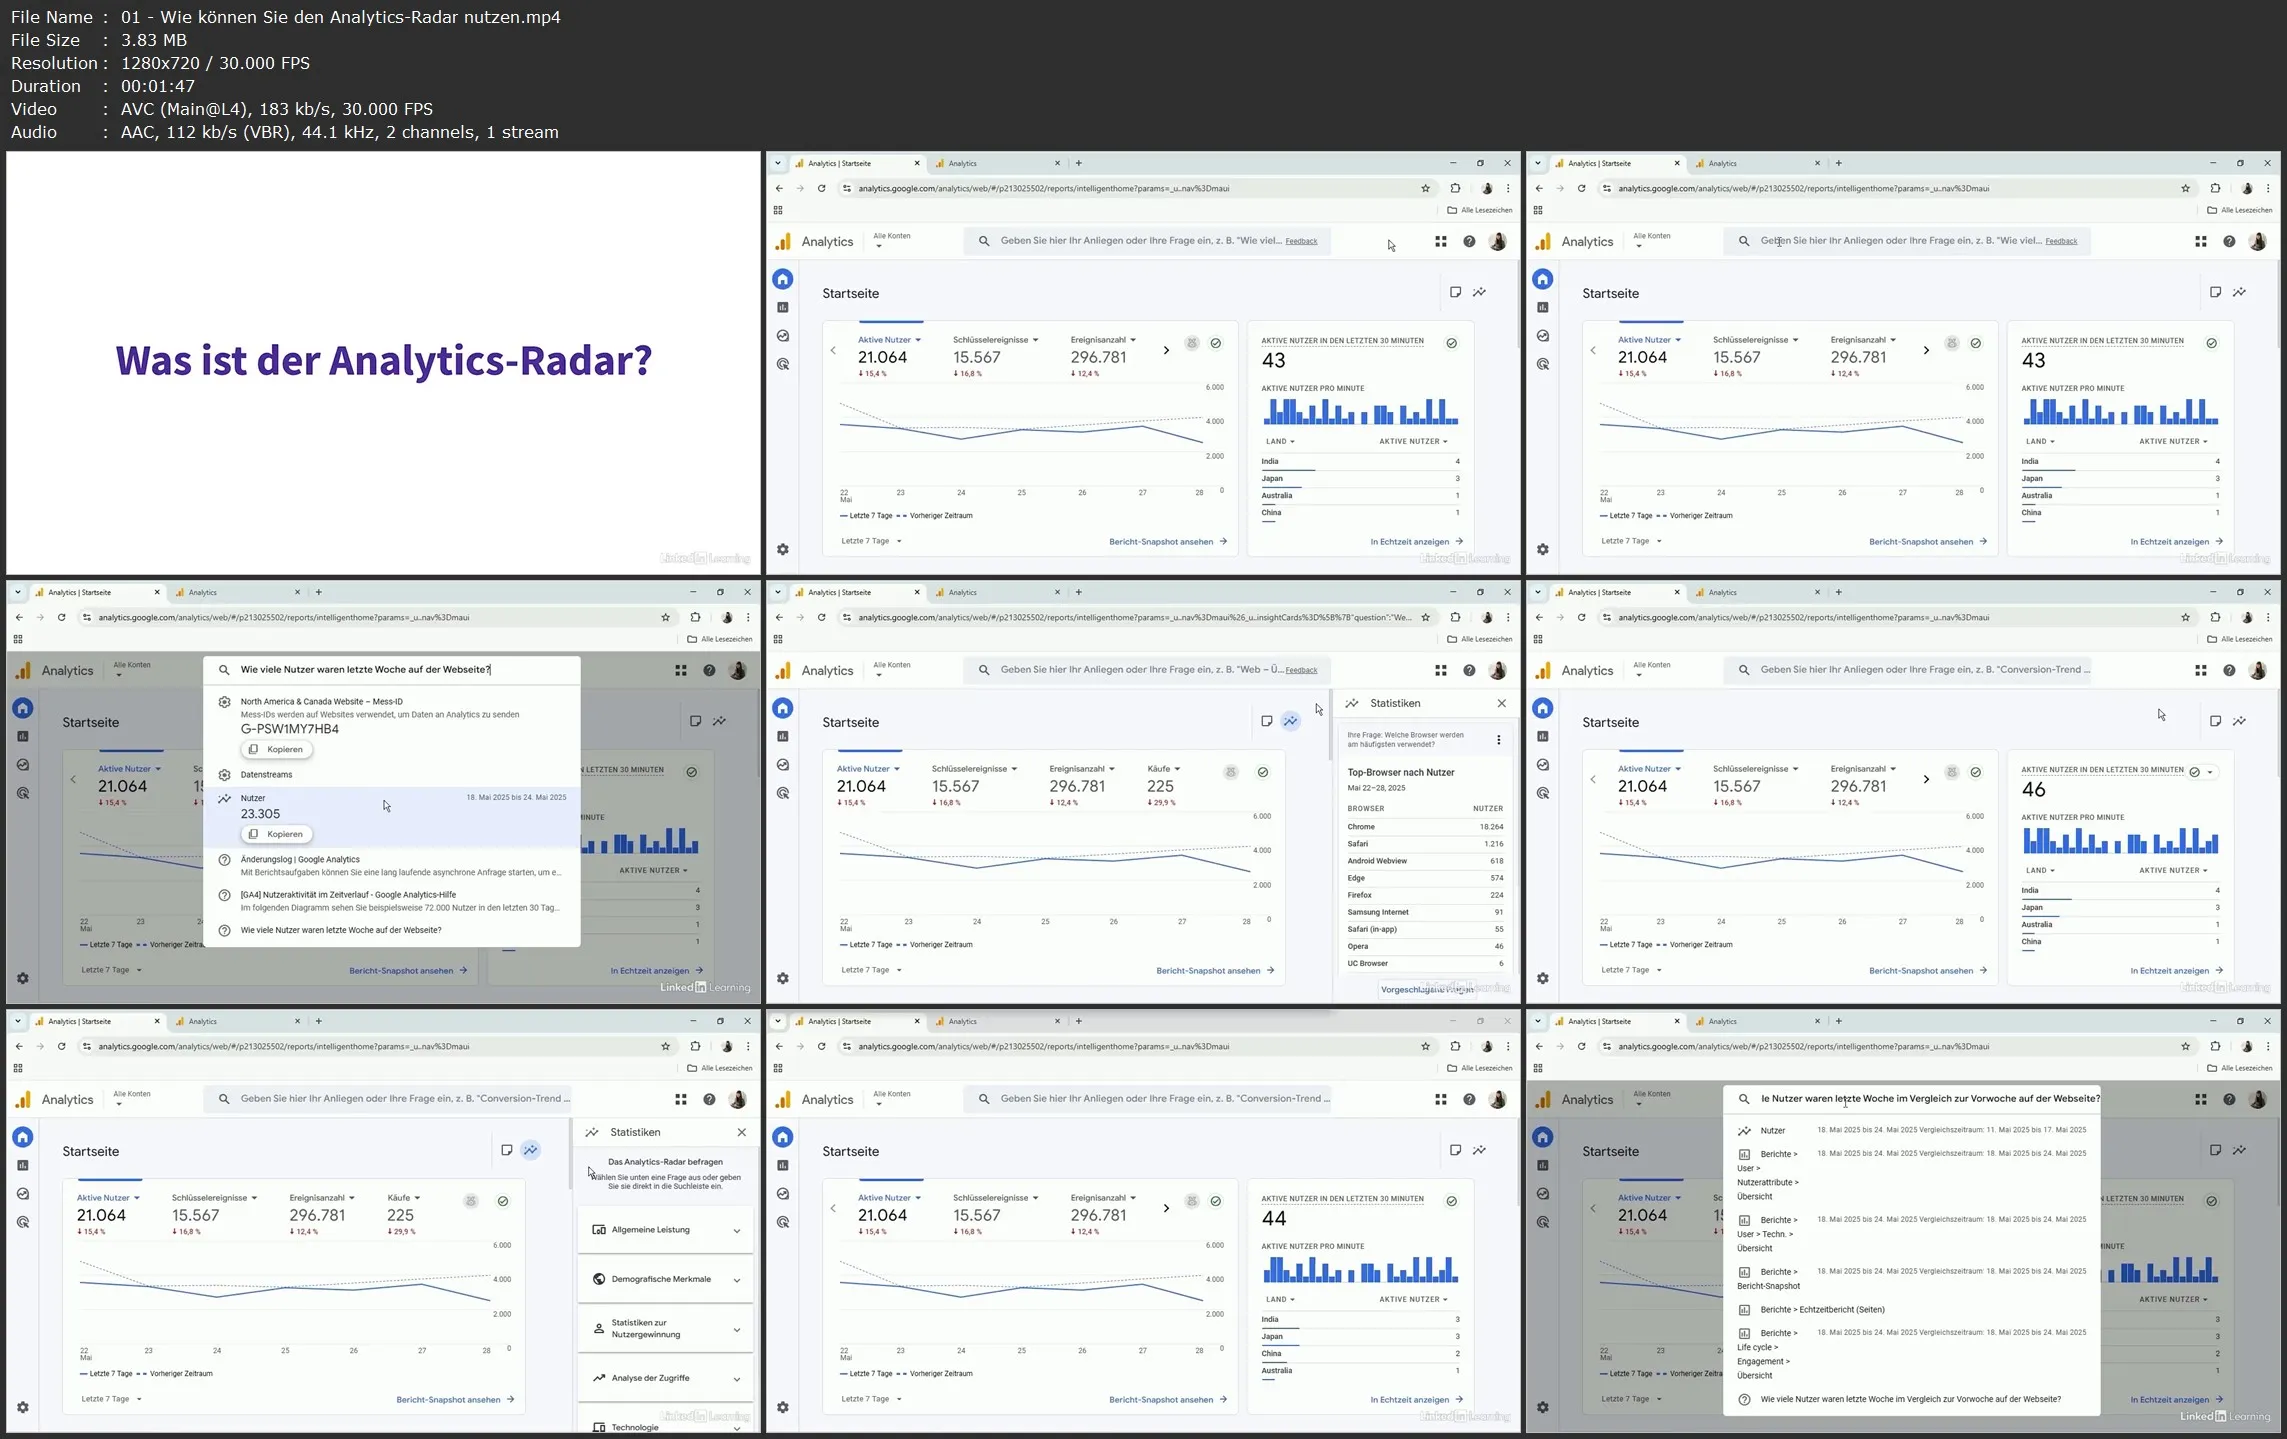Image resolution: width=2287 pixels, height=1439 pixels.
Task: Click 'Bericht-Snapshot ansehen' in the 46-active-users frame
Action: point(1928,971)
